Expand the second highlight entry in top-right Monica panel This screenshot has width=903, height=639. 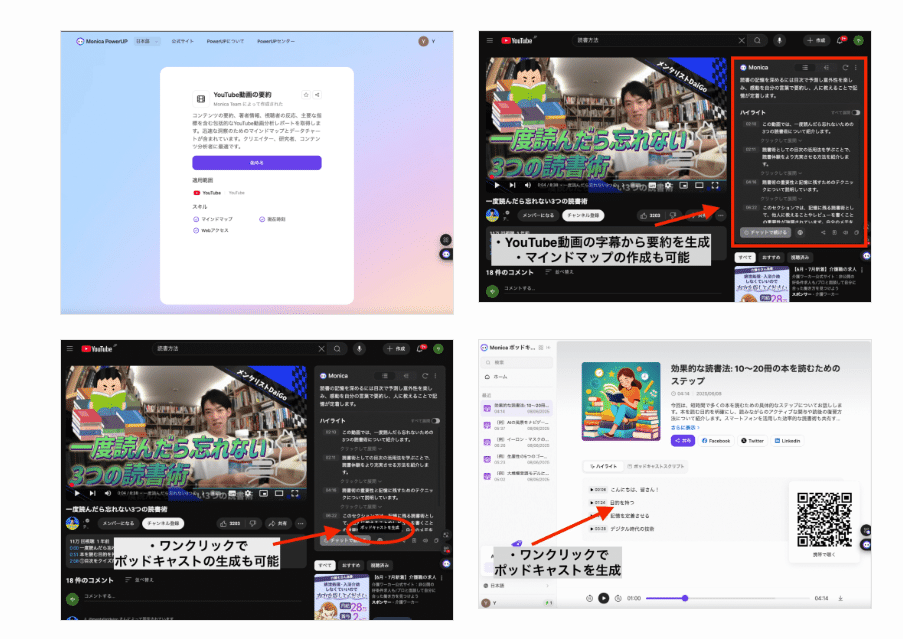pyautogui.click(x=781, y=173)
